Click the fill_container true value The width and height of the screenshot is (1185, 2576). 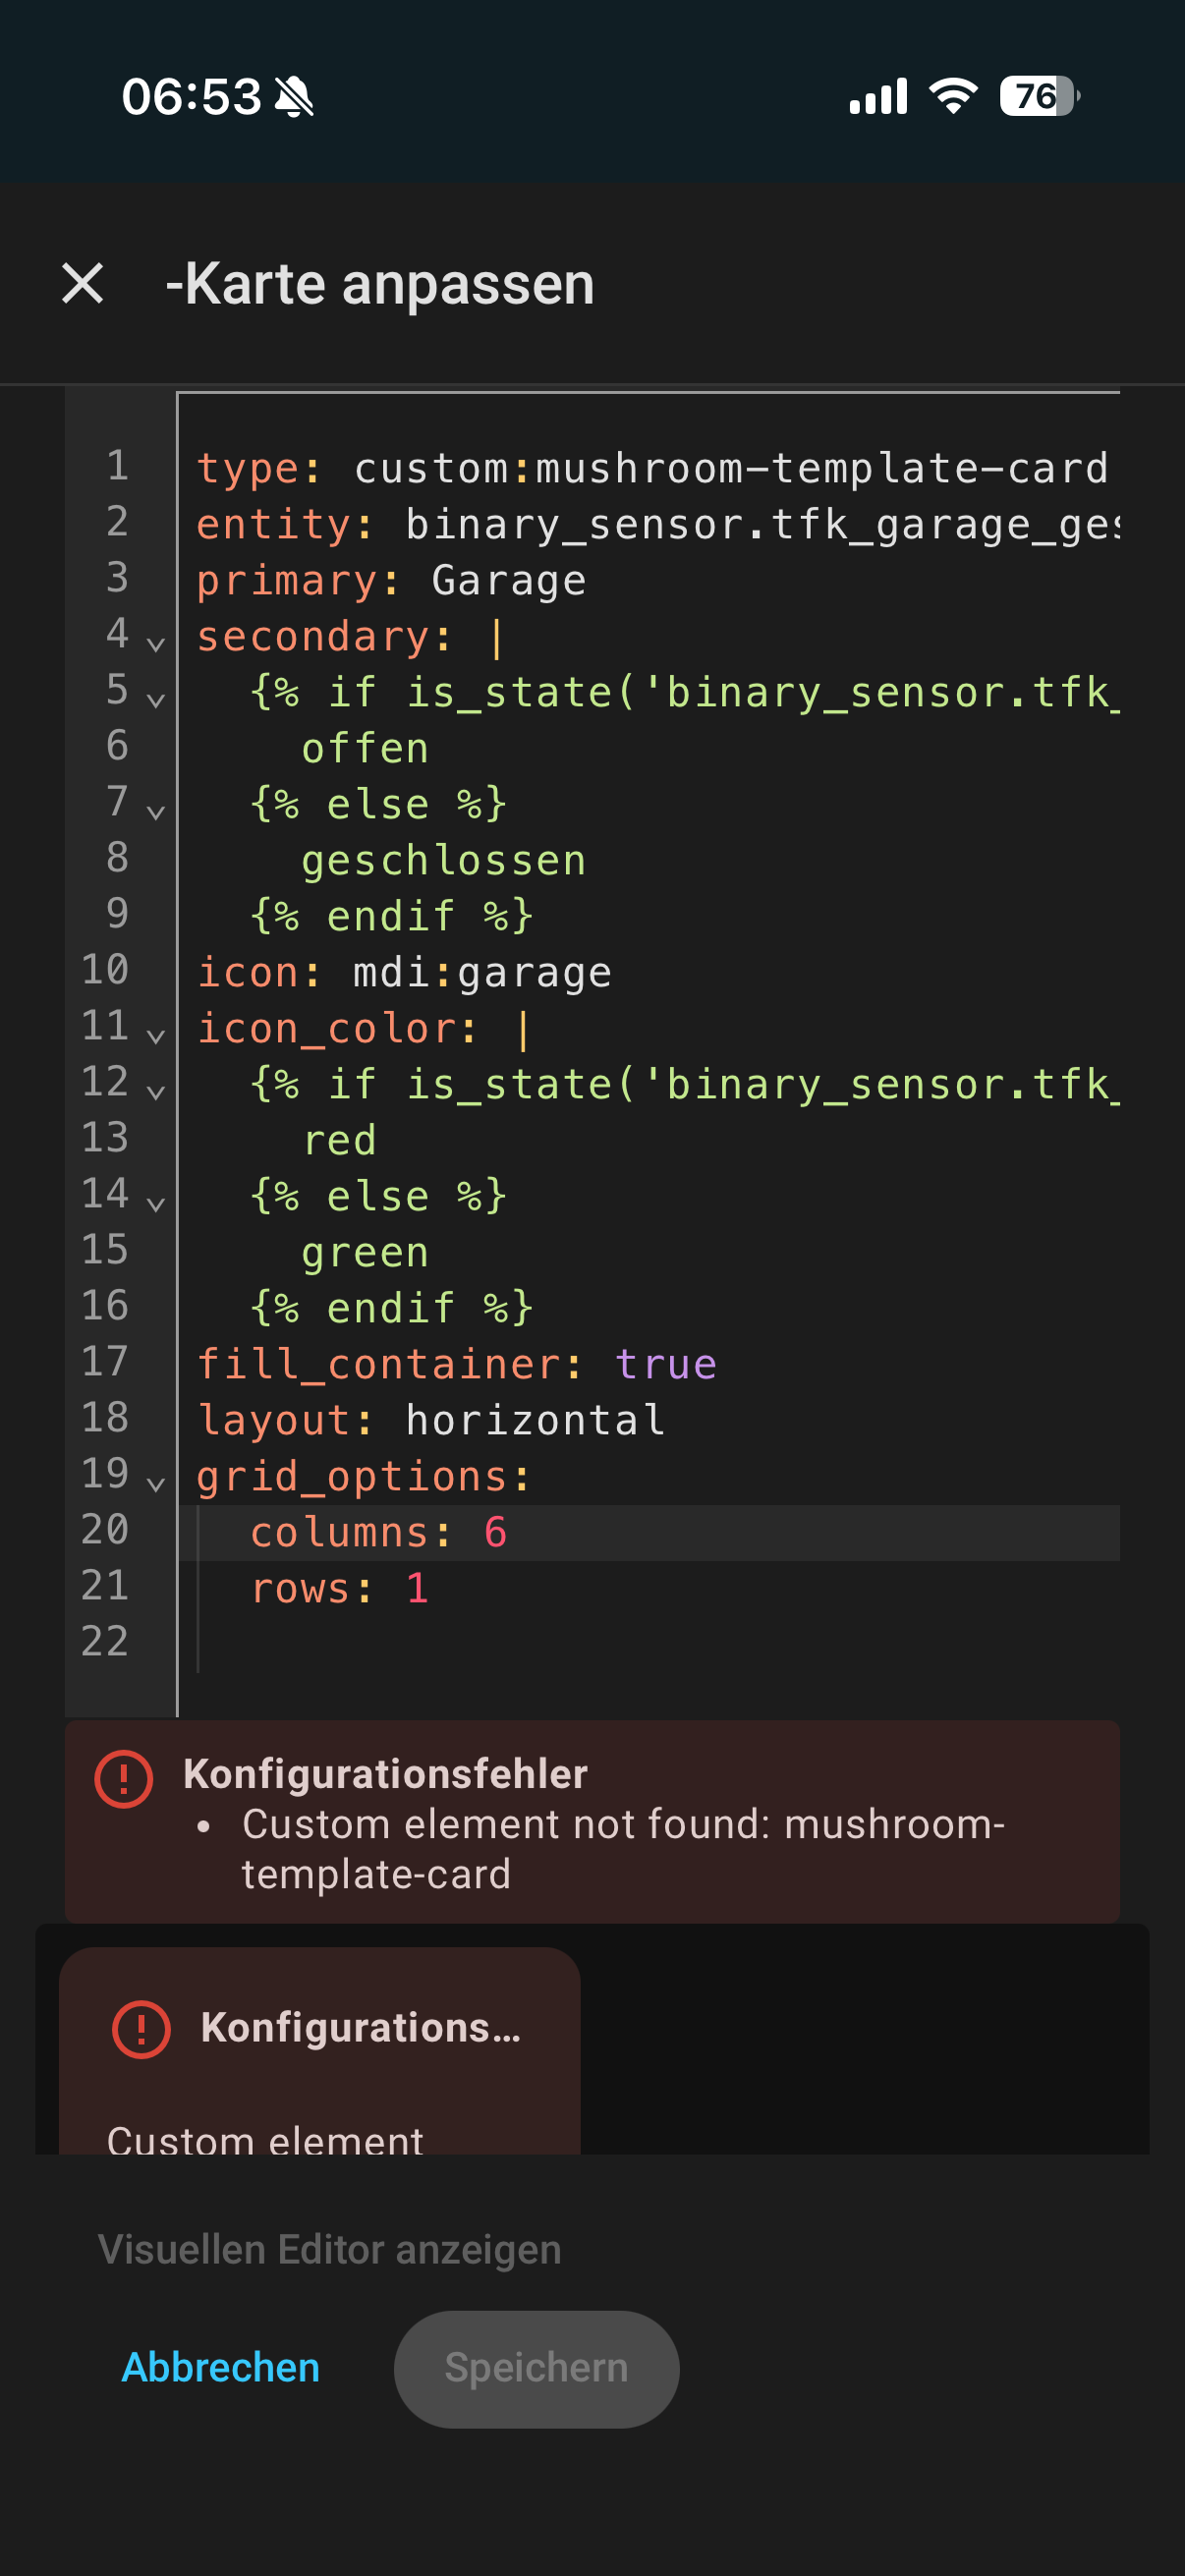665,1365
